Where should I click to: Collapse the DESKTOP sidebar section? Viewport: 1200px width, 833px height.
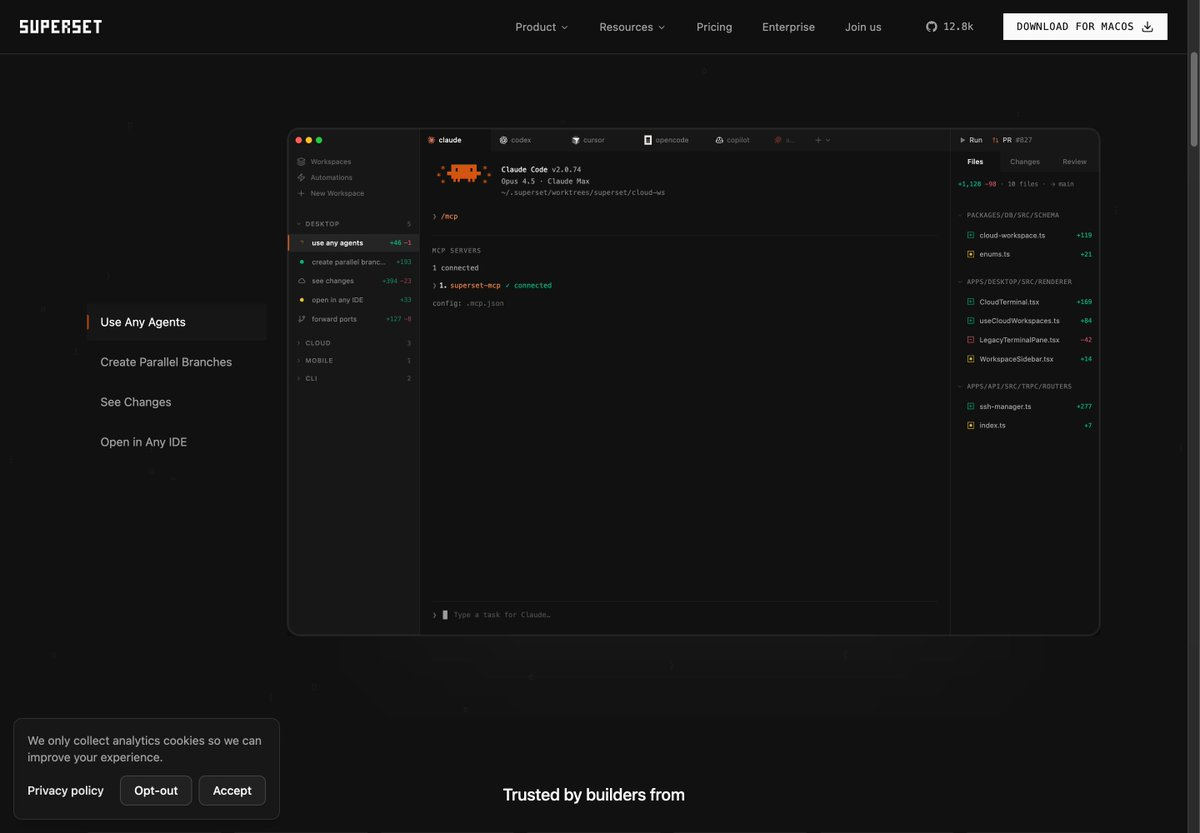click(354, 224)
